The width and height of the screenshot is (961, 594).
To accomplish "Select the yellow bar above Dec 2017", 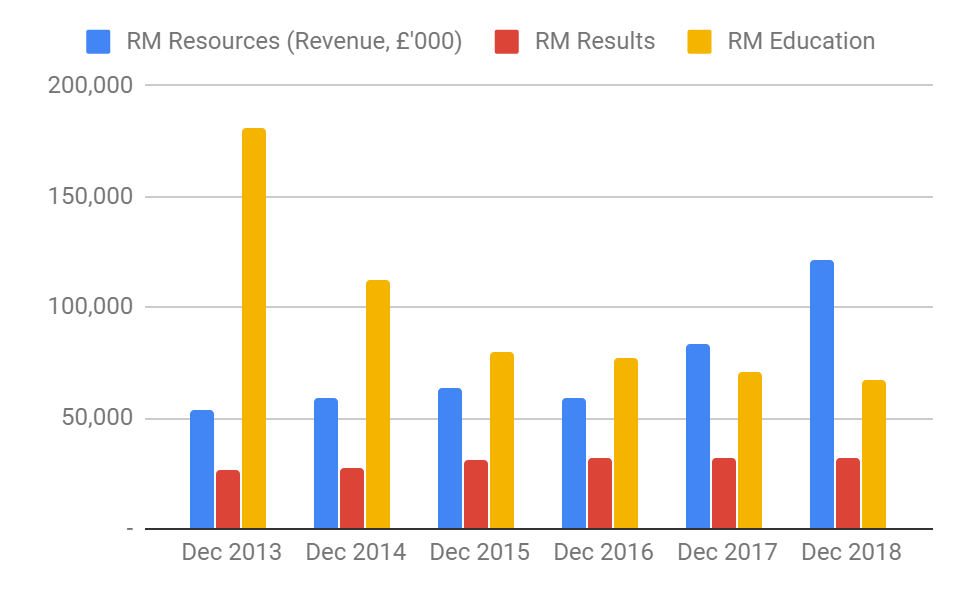I will point(750,450).
